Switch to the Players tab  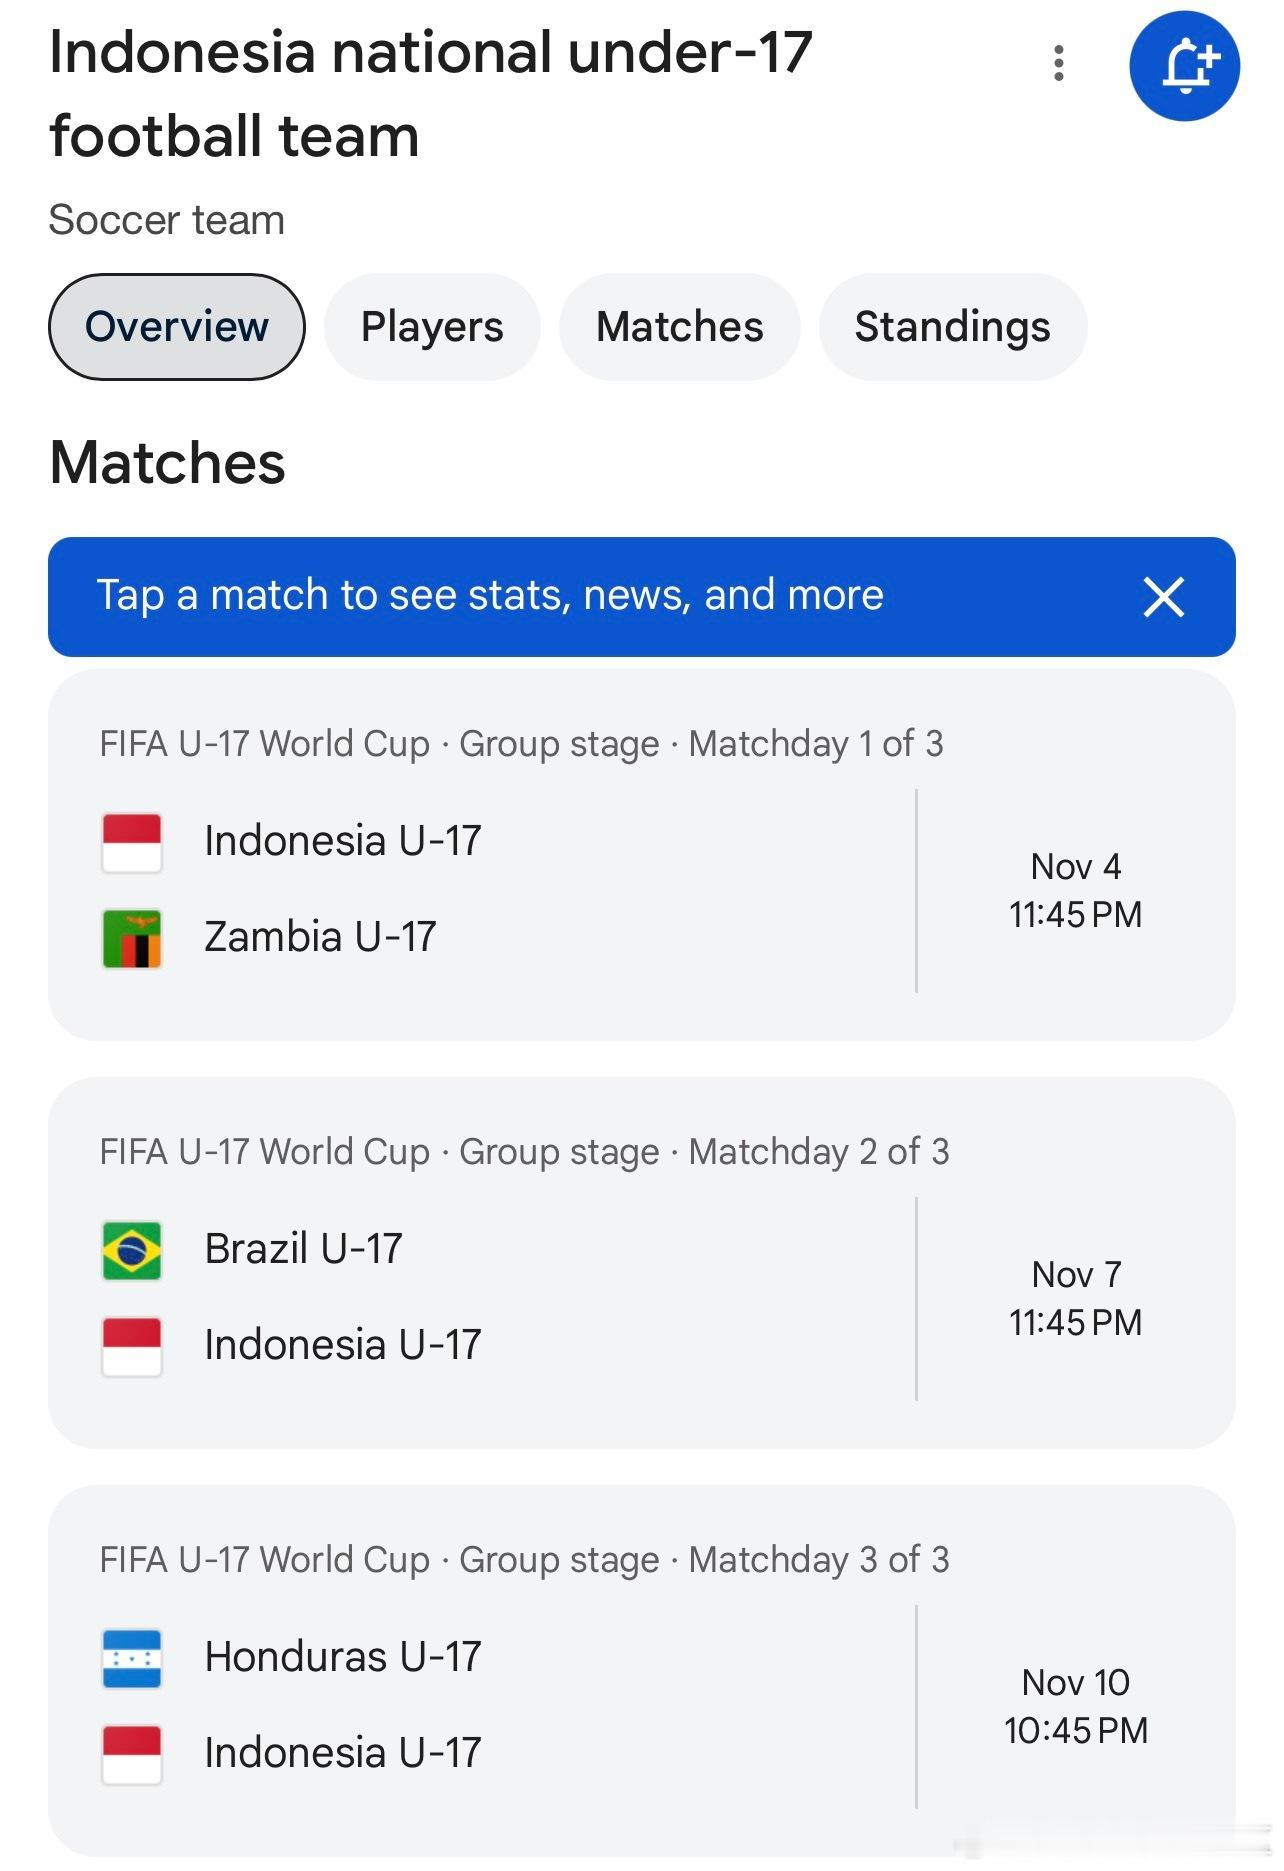coord(432,327)
